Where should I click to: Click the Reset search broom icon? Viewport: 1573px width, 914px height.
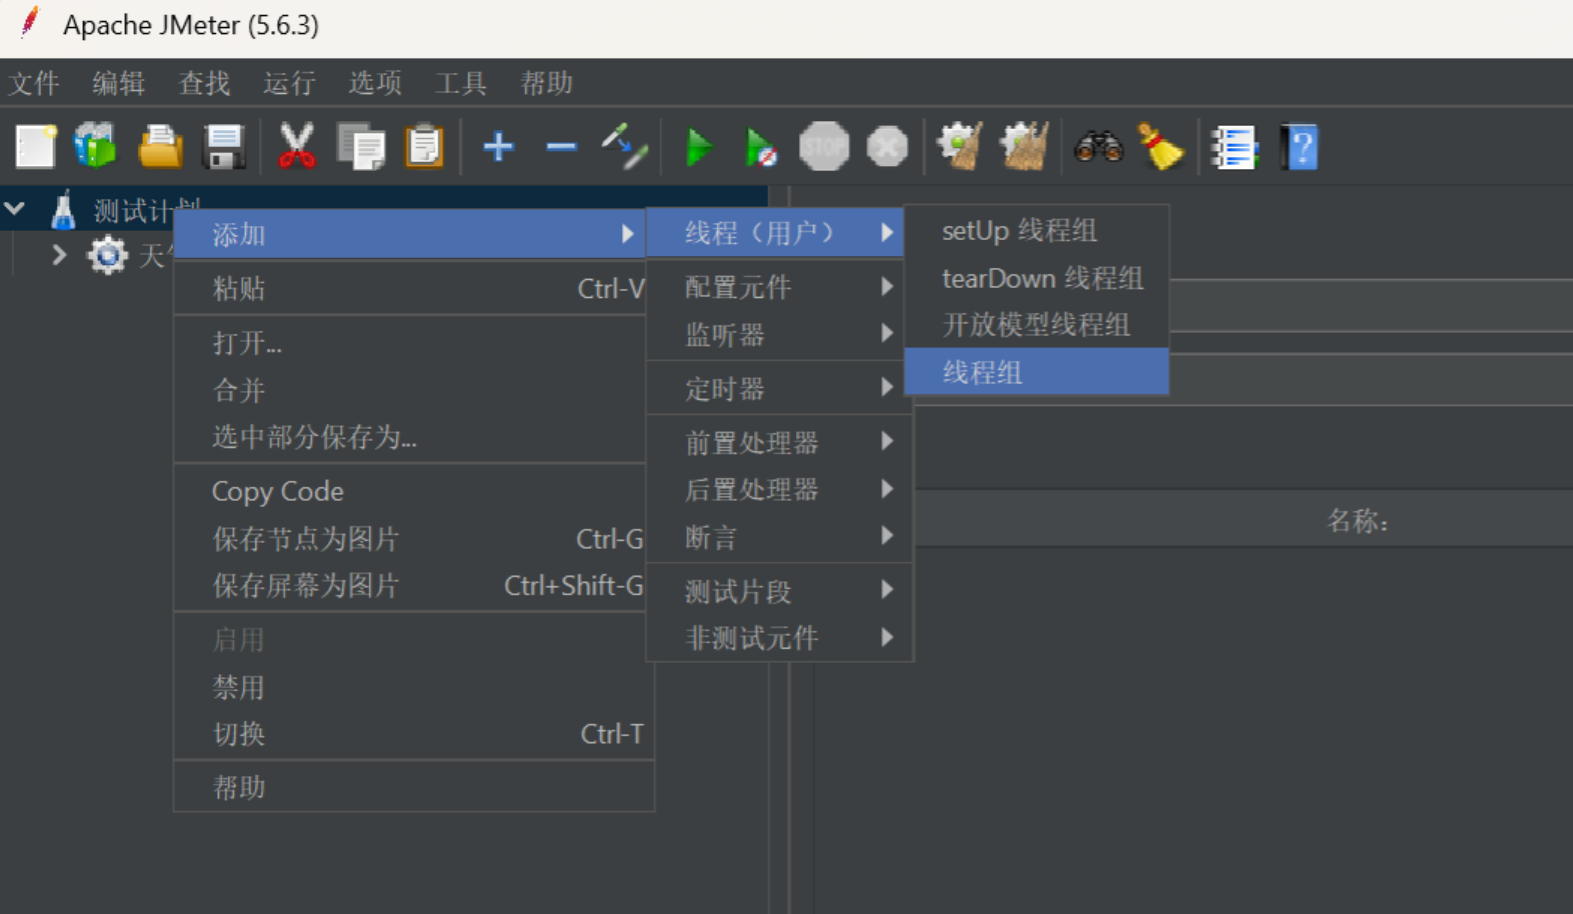click(x=1160, y=148)
